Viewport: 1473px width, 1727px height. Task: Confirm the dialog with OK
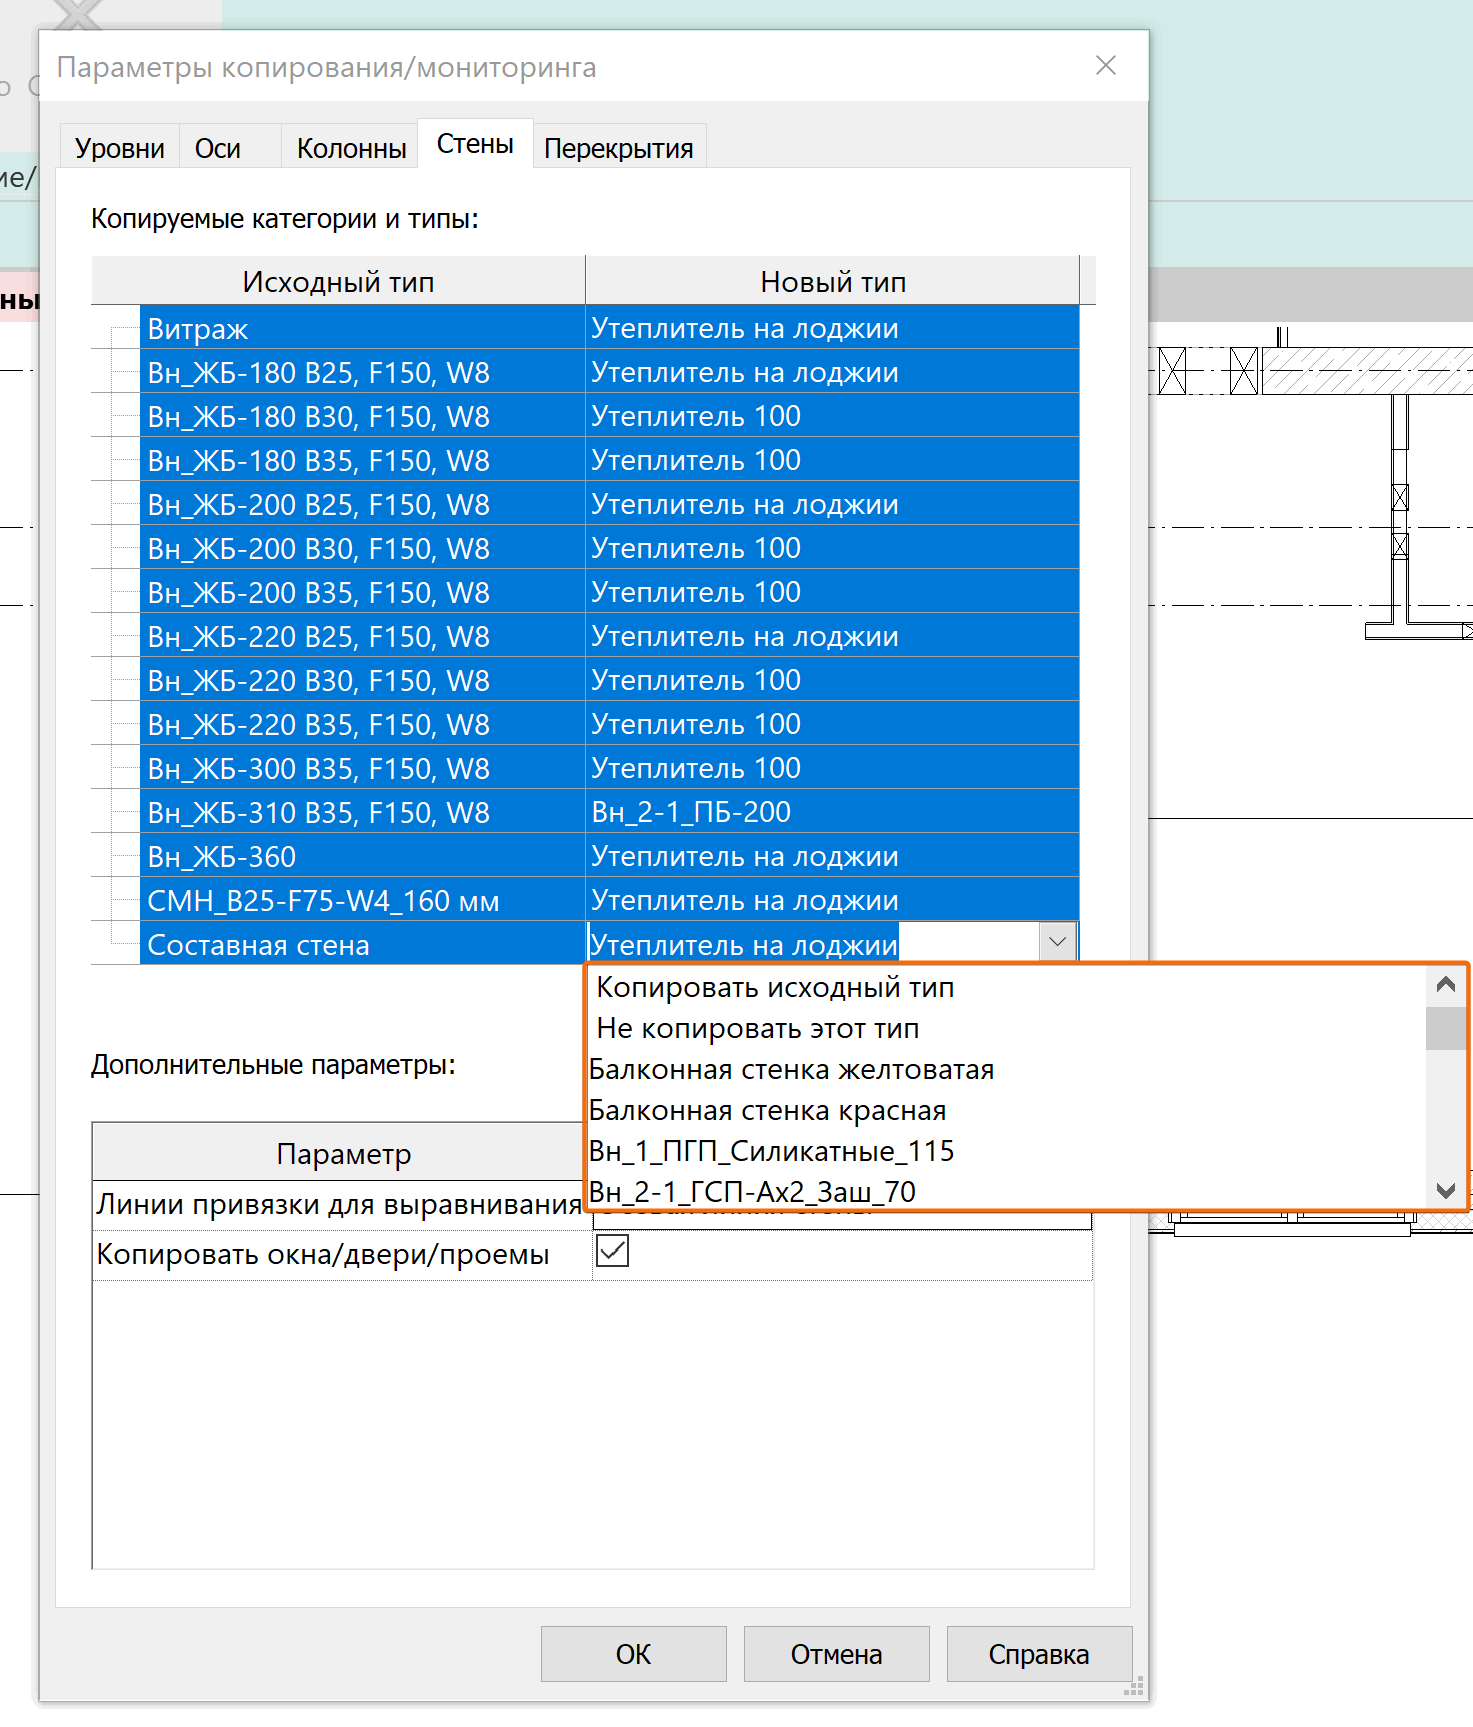click(x=633, y=1654)
